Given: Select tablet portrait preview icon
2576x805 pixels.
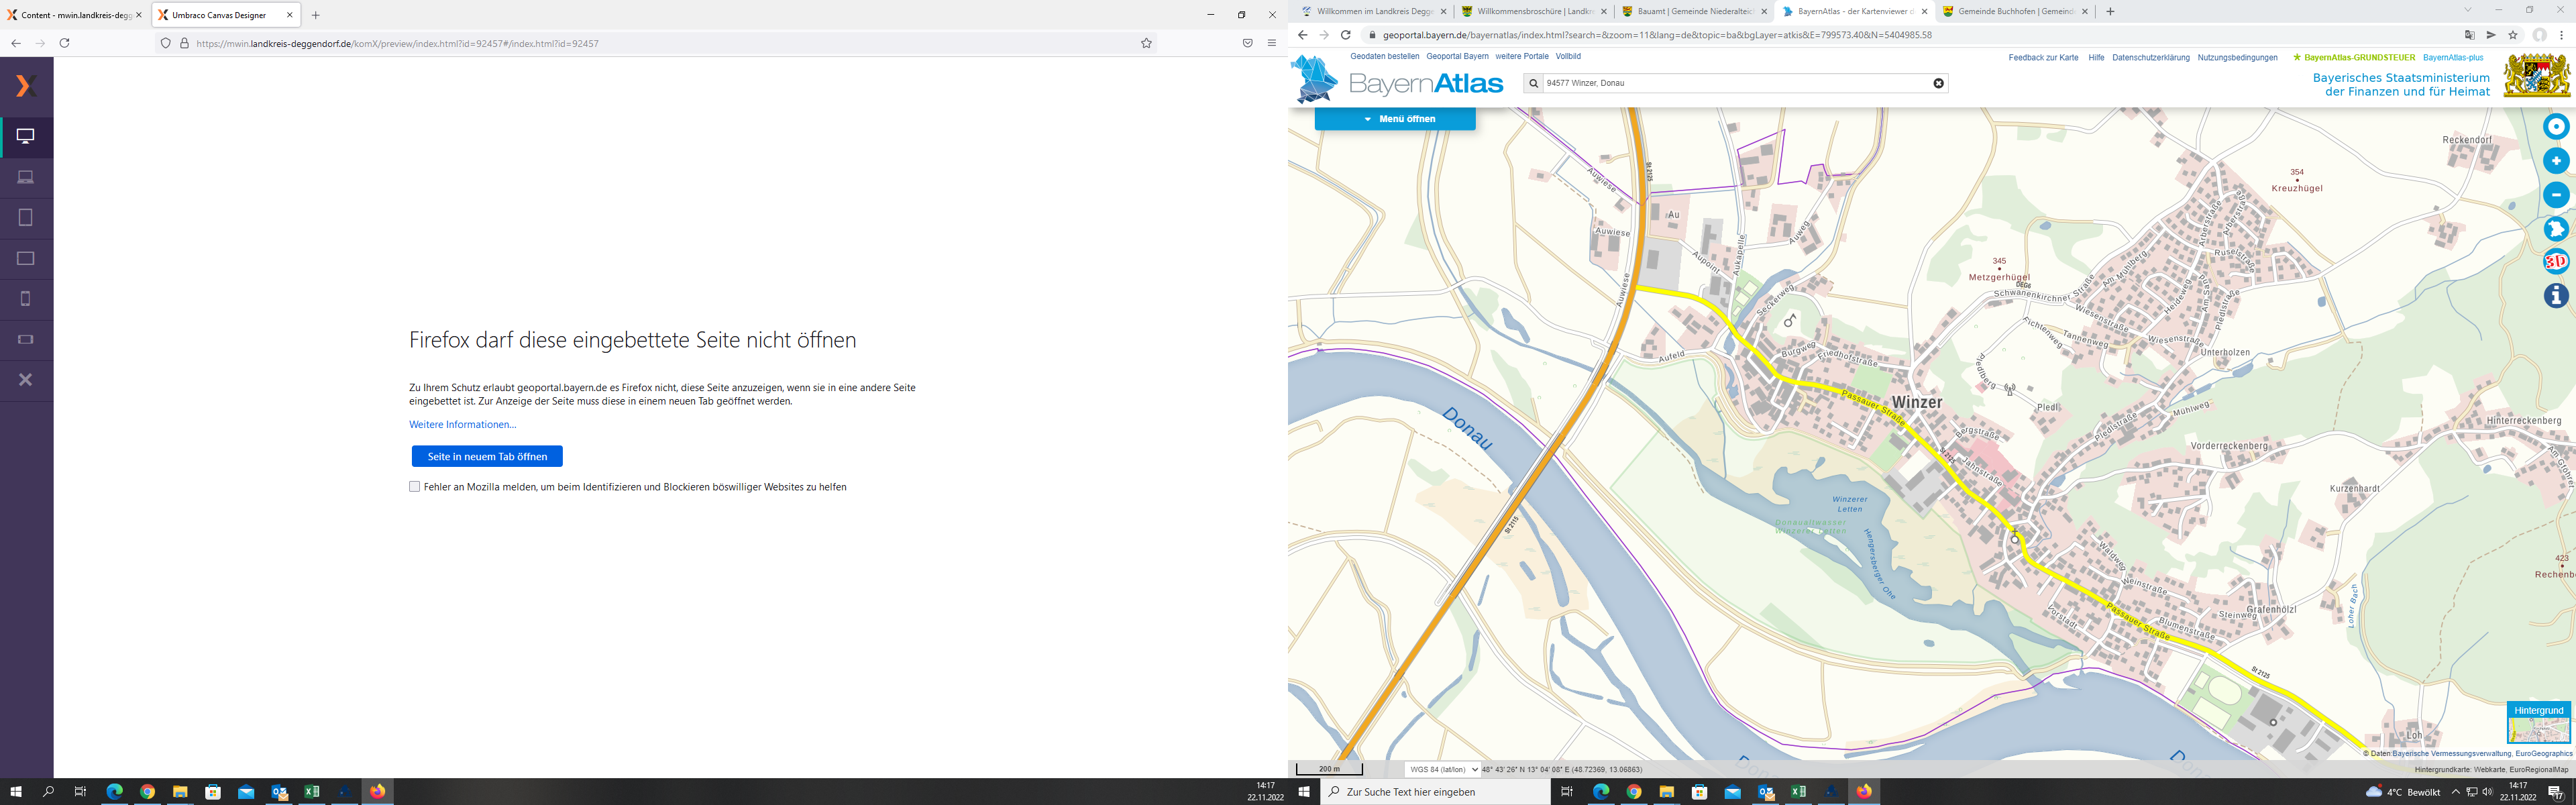Looking at the screenshot, I should point(26,217).
